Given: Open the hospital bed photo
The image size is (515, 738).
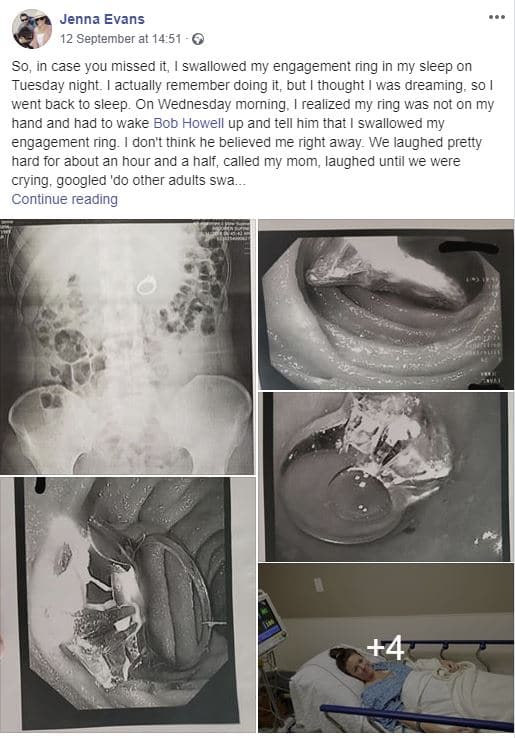Looking at the screenshot, I should (x=386, y=648).
